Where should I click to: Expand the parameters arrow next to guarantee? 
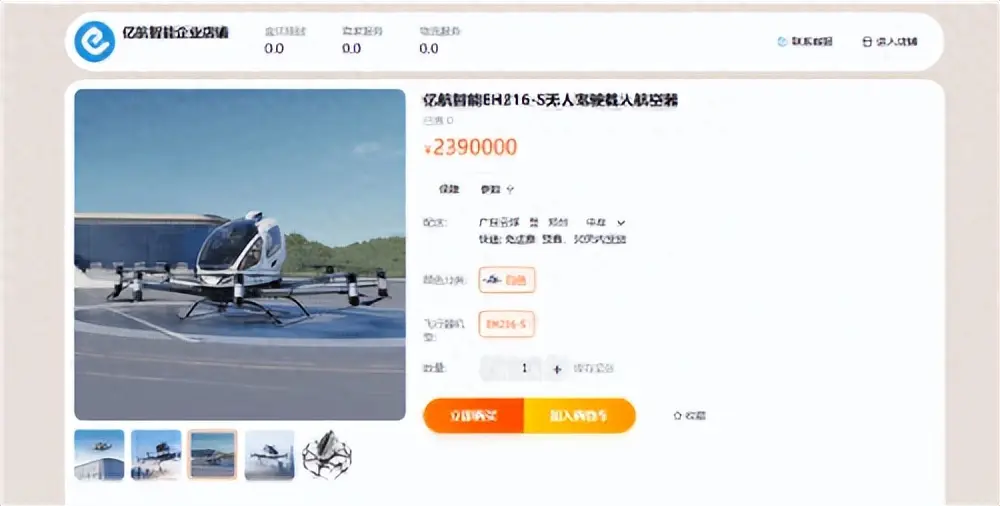(510, 190)
